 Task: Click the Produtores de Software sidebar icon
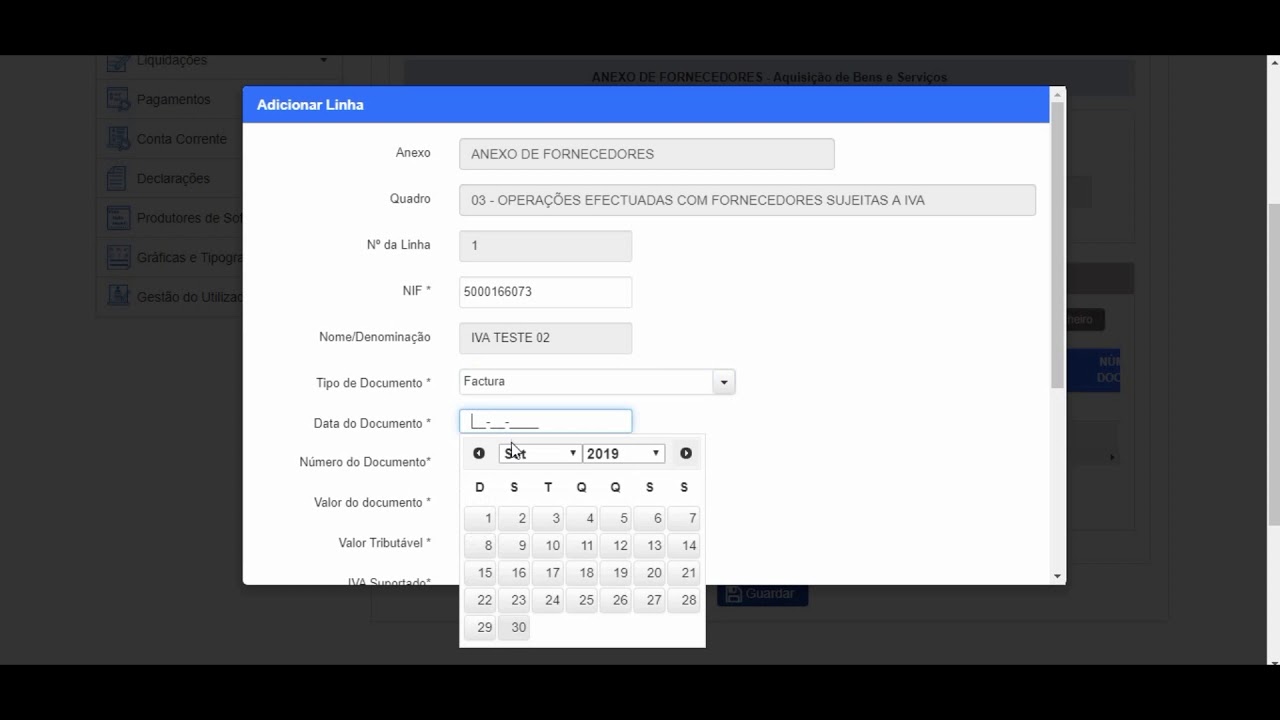tap(119, 218)
